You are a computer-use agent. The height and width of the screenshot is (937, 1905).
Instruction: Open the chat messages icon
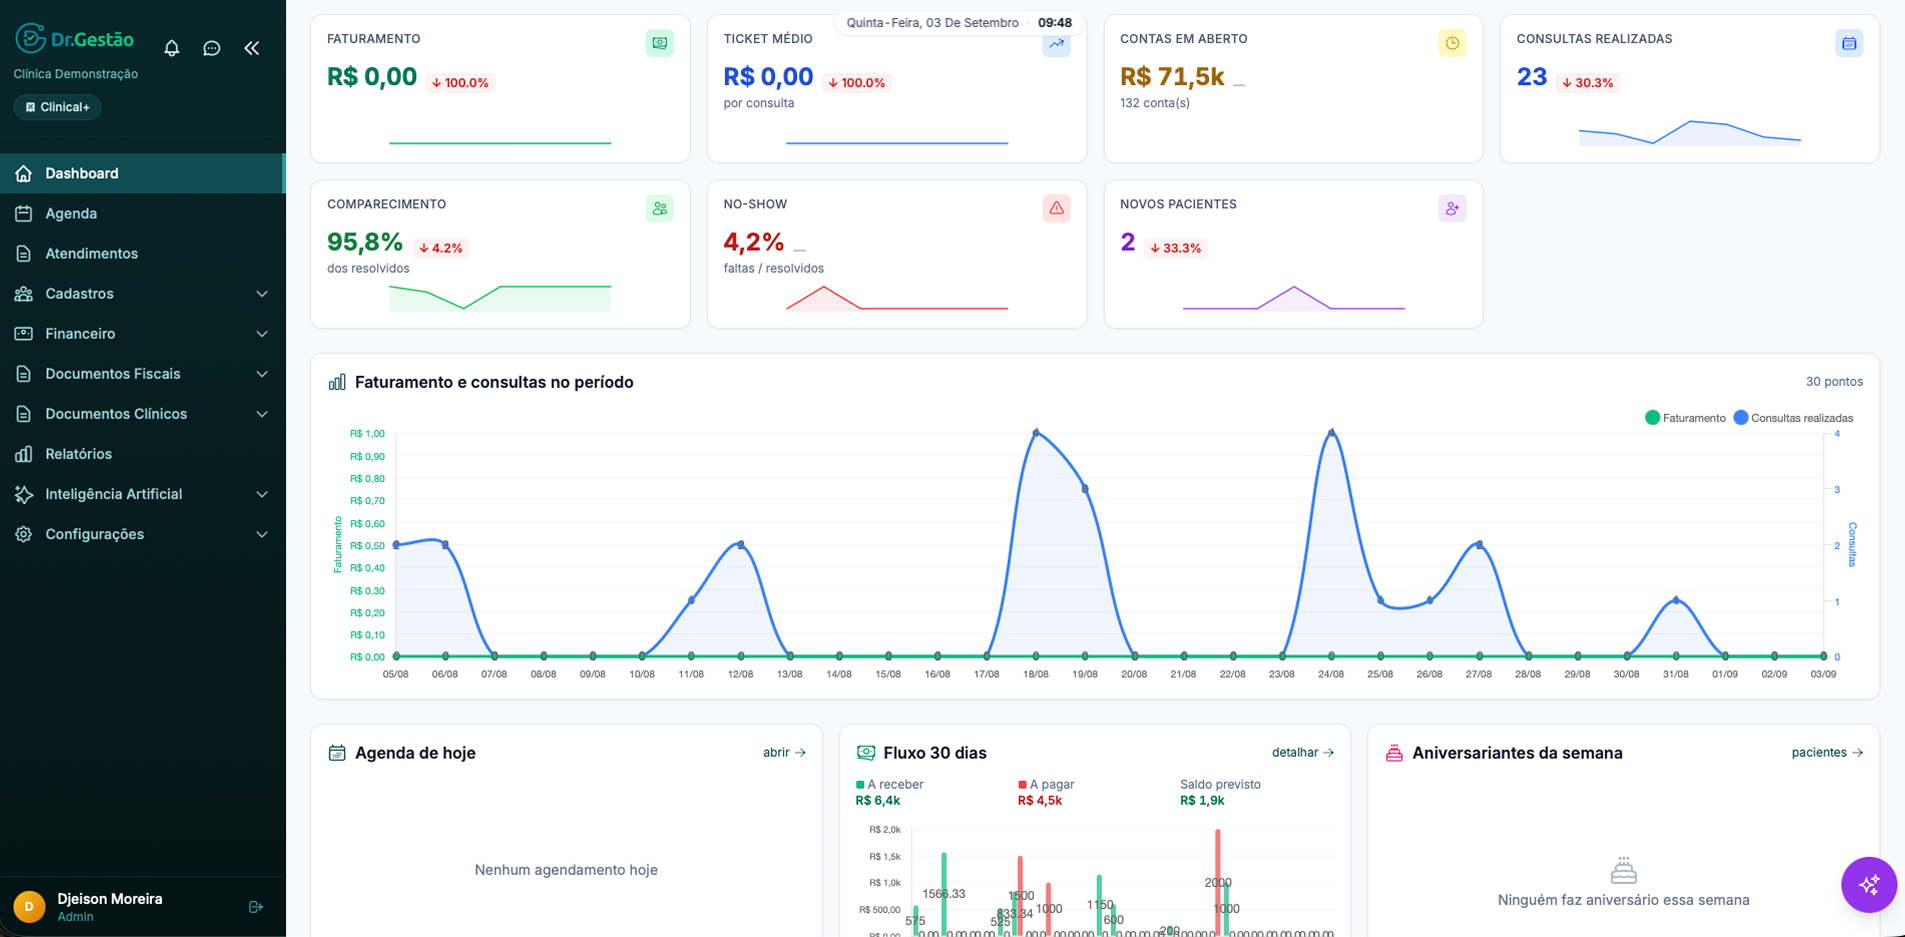coord(212,48)
